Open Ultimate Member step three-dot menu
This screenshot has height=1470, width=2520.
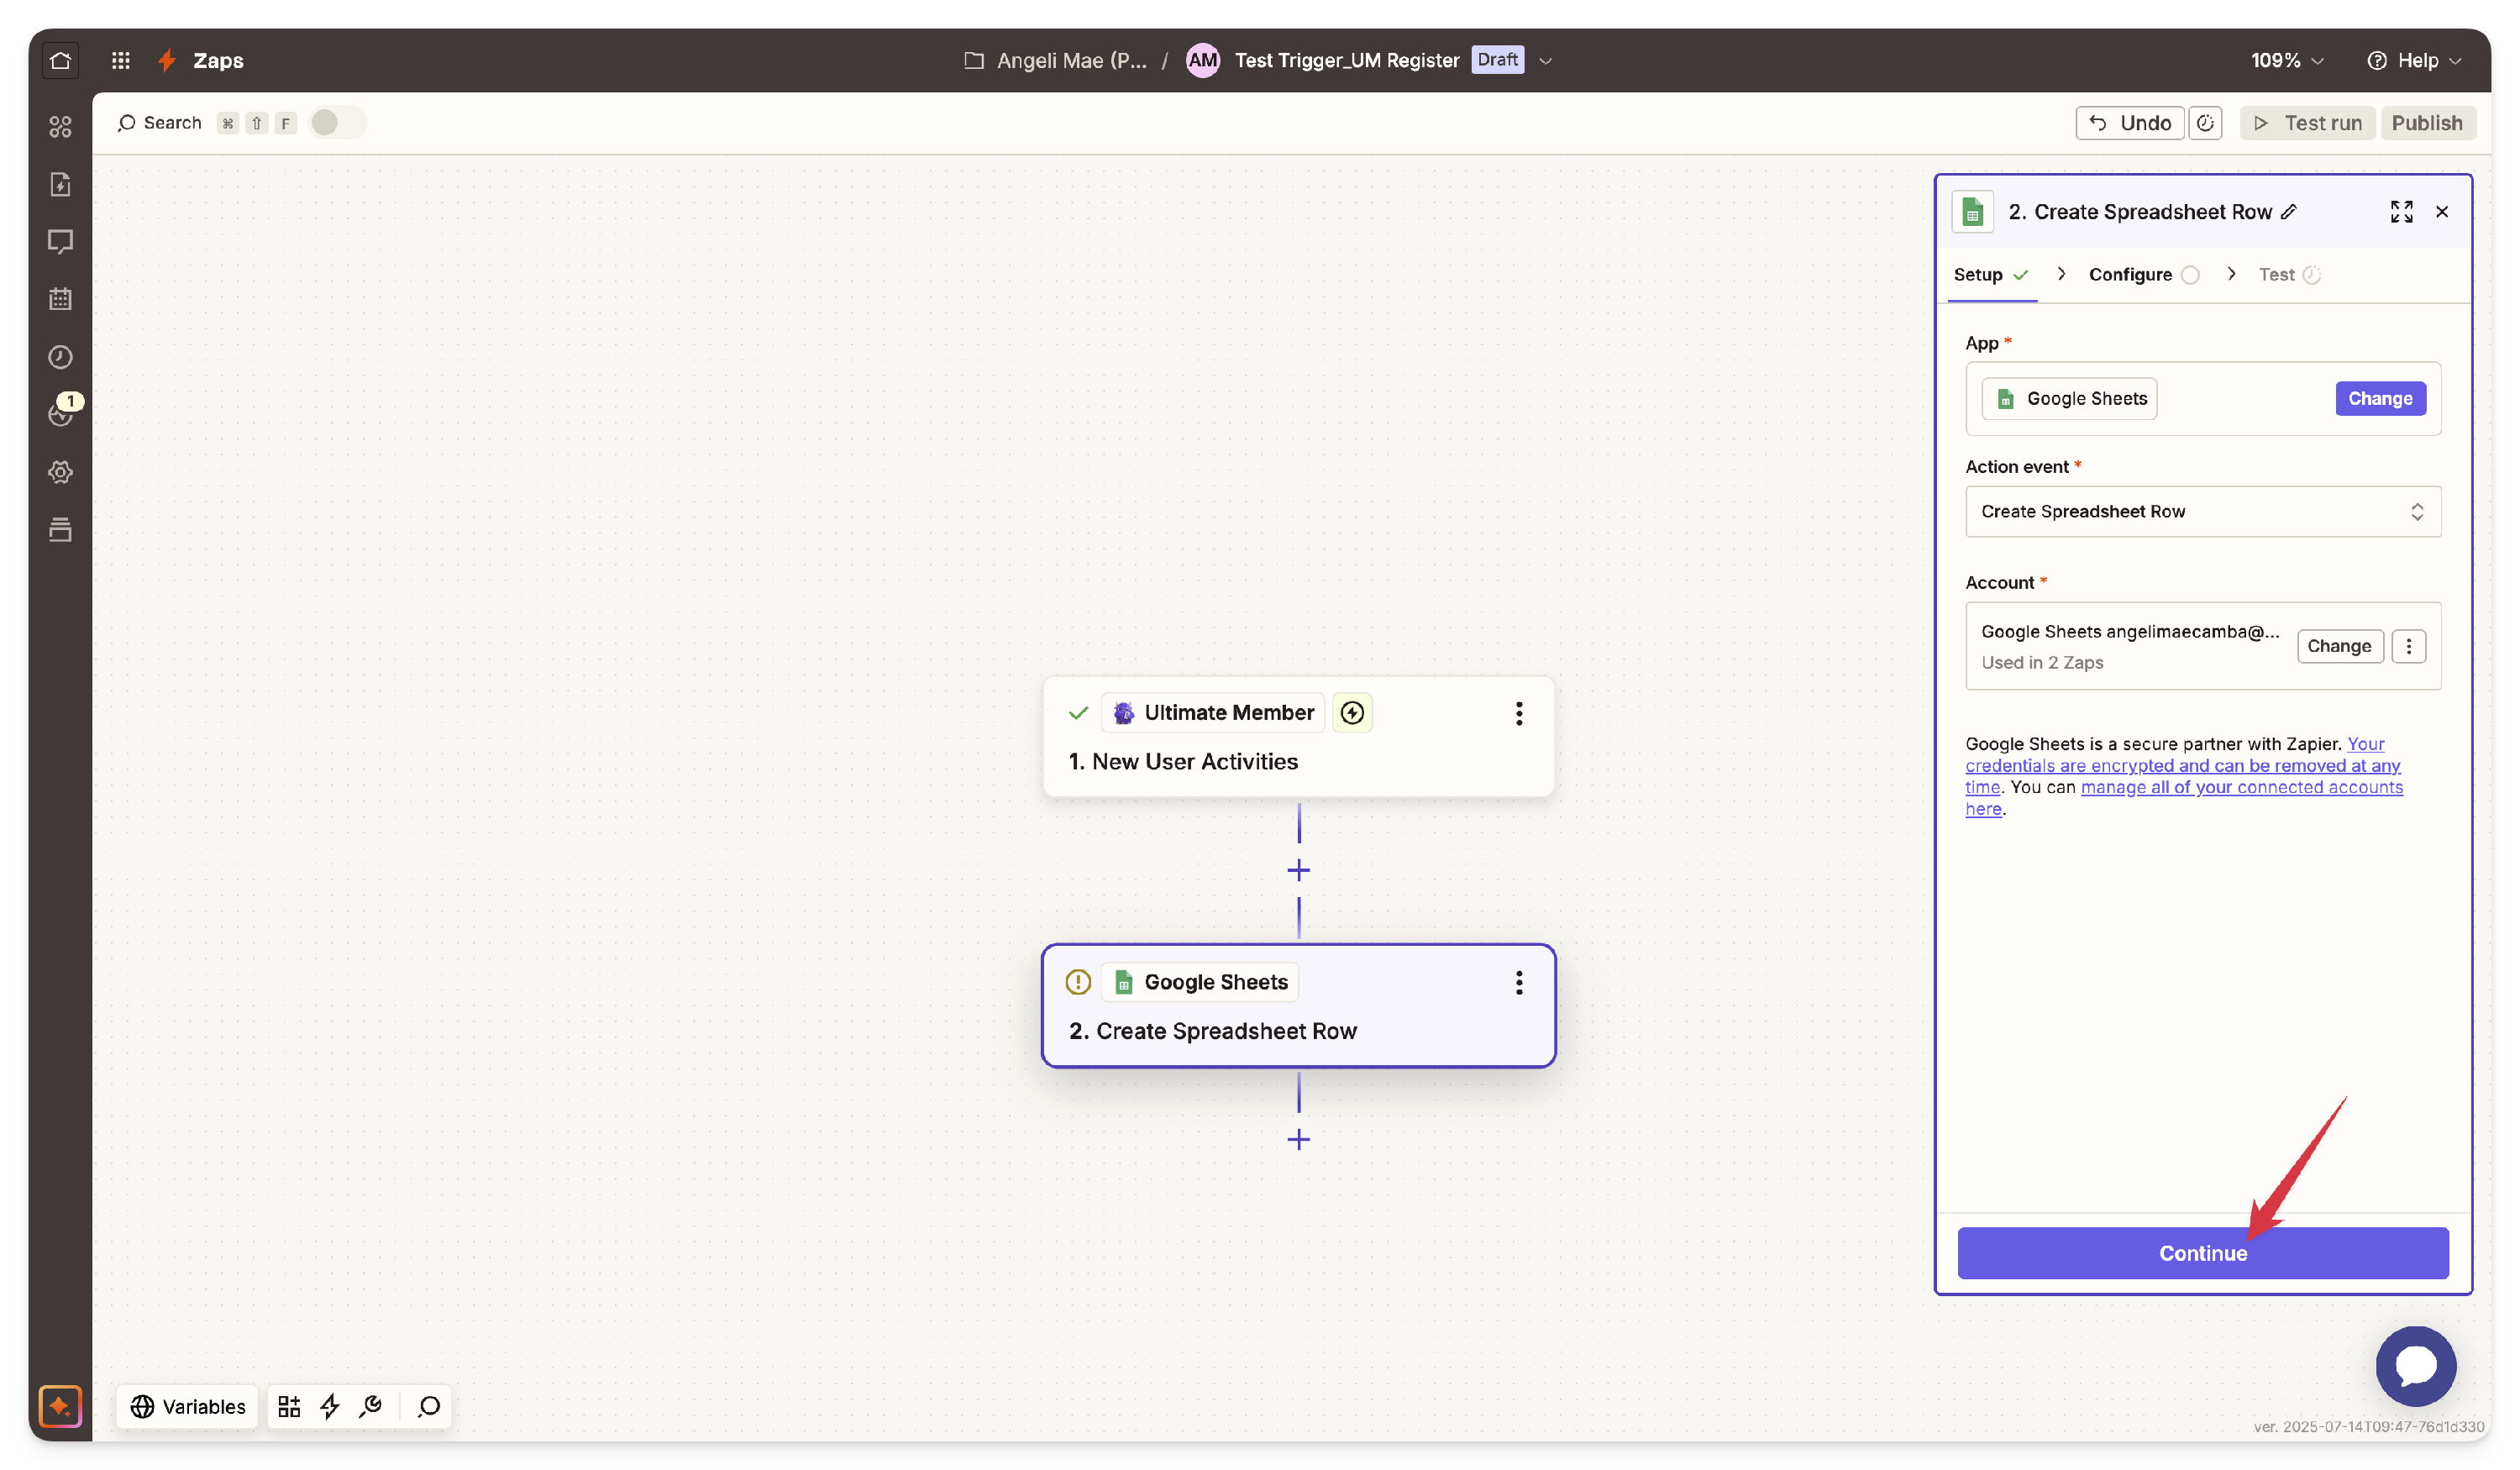pyautogui.click(x=1519, y=713)
